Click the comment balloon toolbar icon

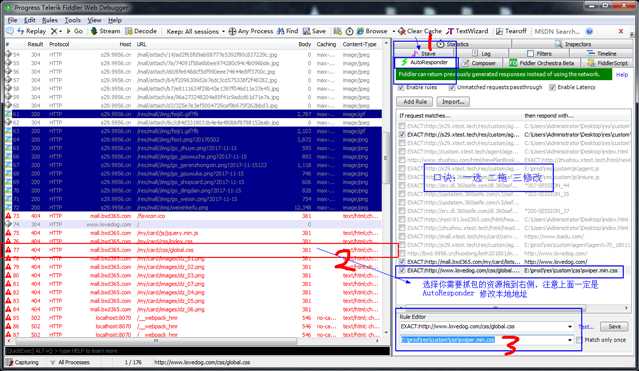coord(10,31)
